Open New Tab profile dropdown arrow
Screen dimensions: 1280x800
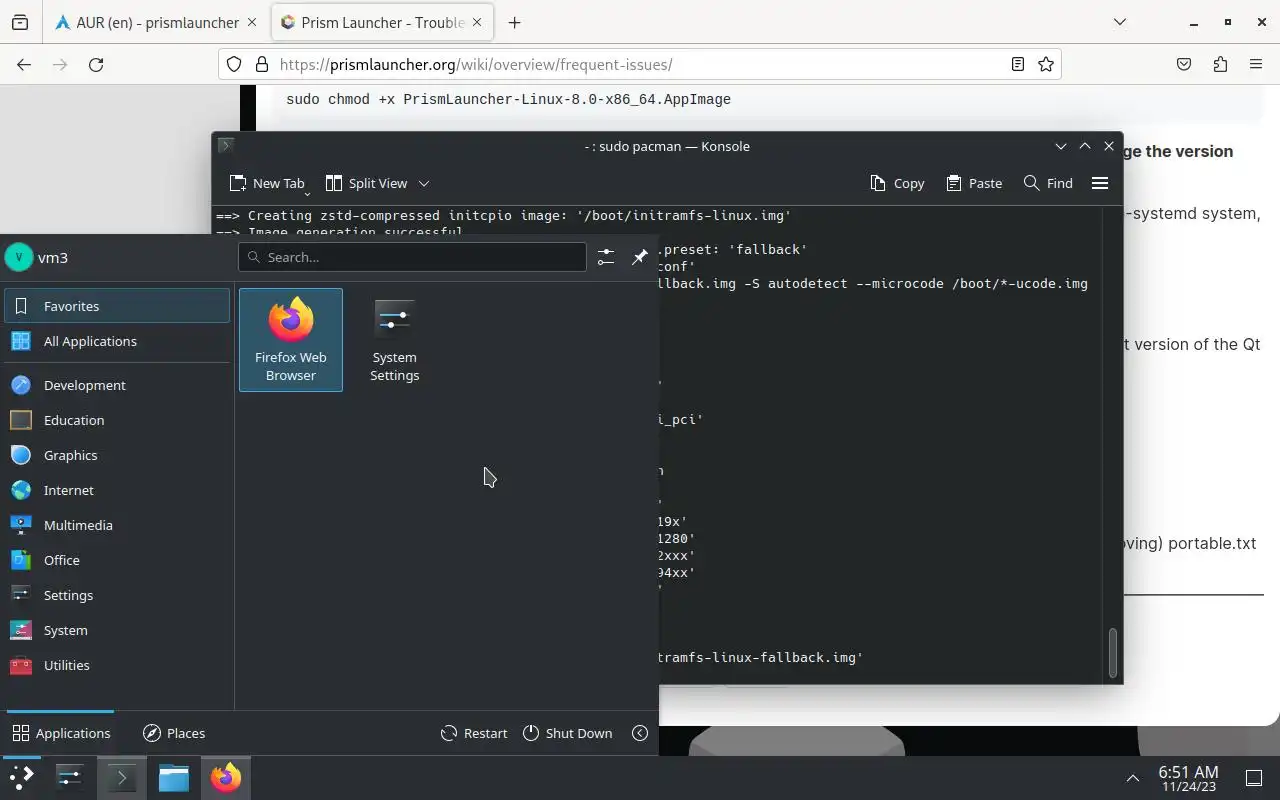[308, 192]
